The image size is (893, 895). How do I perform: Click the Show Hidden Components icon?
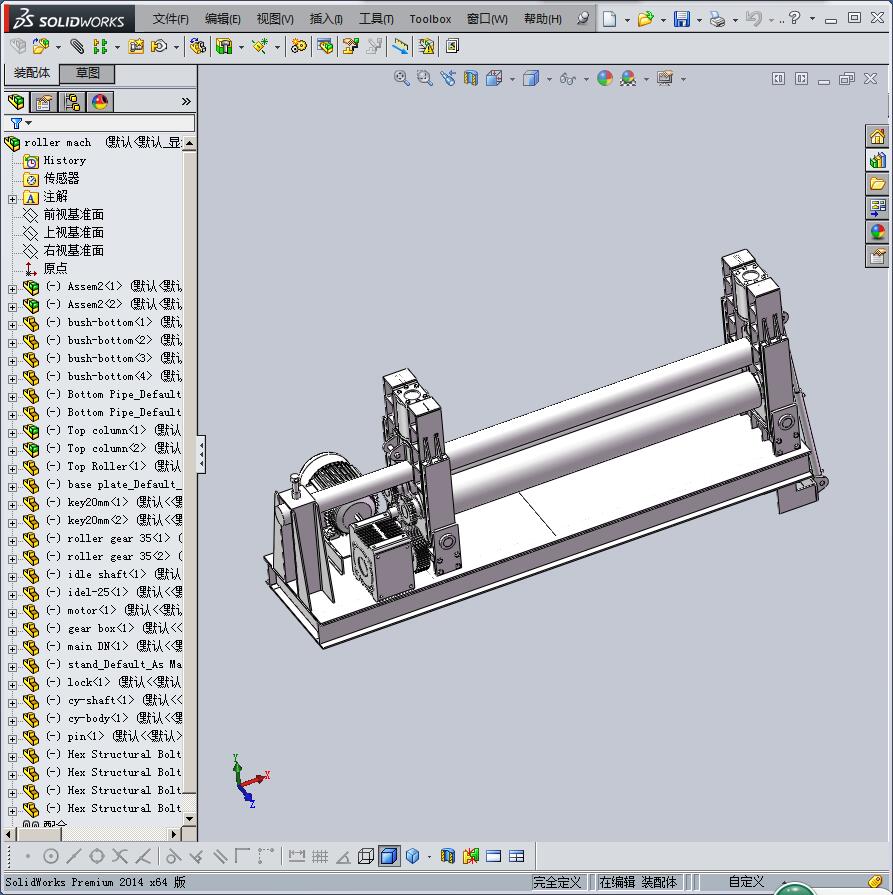pyautogui.click(x=198, y=46)
